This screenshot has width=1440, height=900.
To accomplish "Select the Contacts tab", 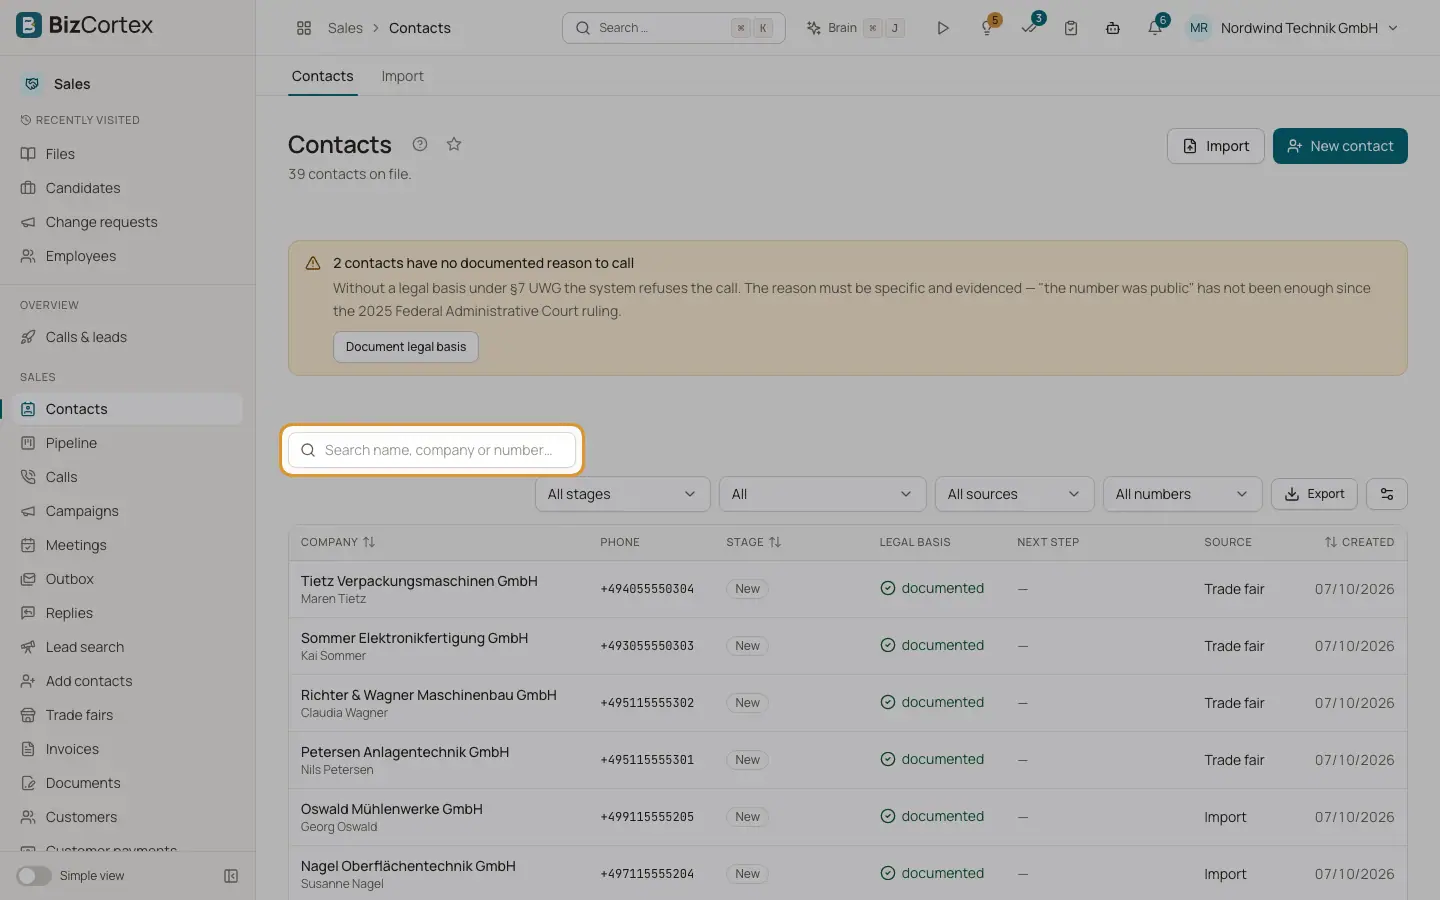I will pyautogui.click(x=322, y=76).
